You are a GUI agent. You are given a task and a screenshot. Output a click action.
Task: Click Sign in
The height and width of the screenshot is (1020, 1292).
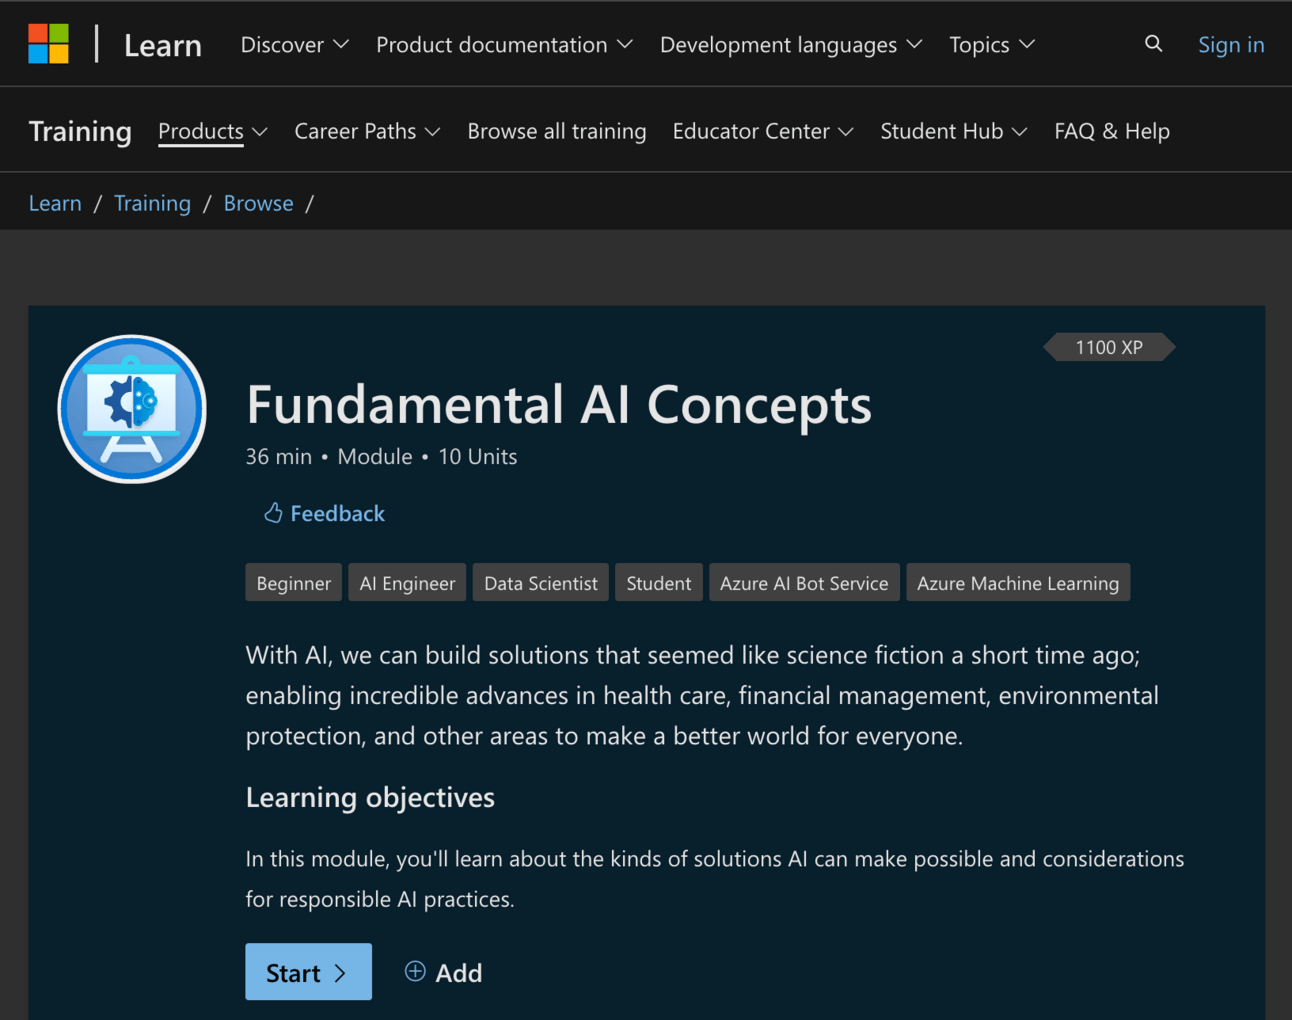coord(1231,45)
